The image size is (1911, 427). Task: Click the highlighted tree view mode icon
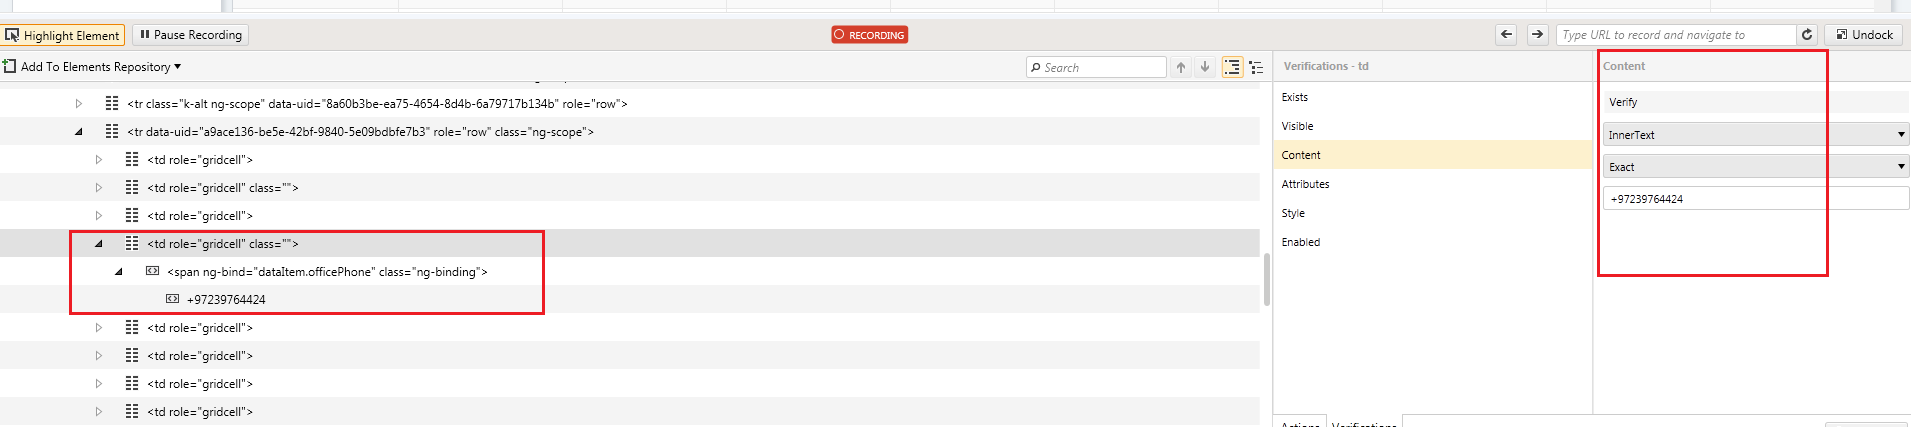pos(1232,67)
